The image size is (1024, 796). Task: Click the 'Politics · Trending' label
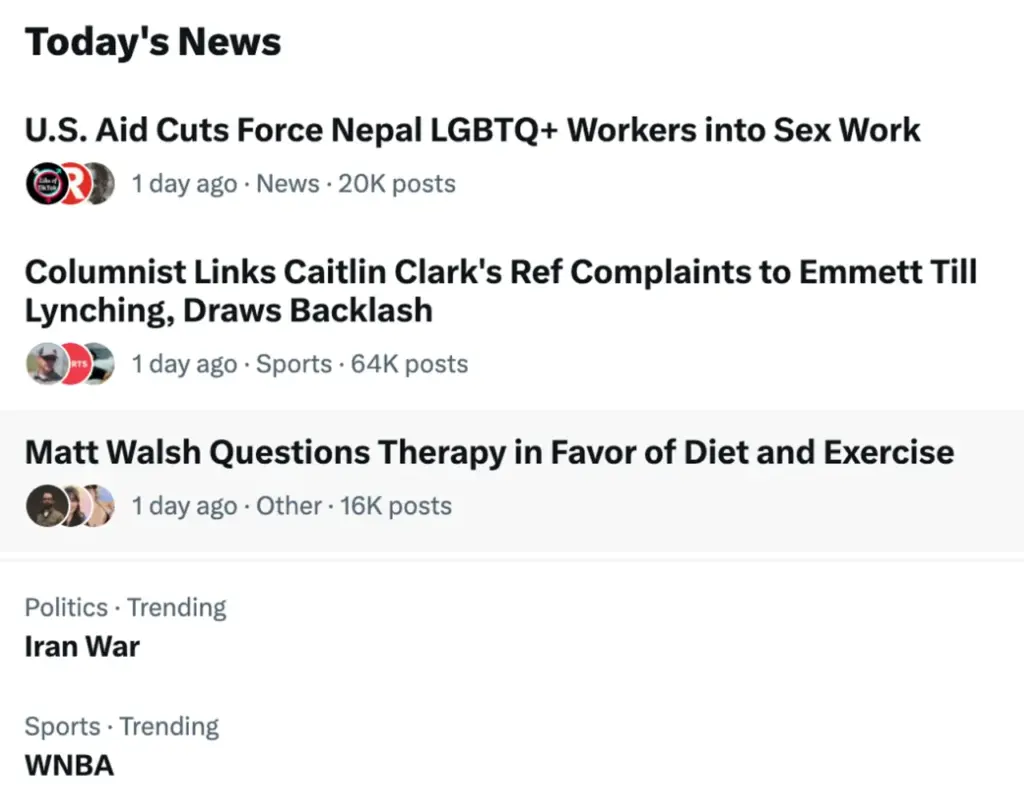[125, 607]
